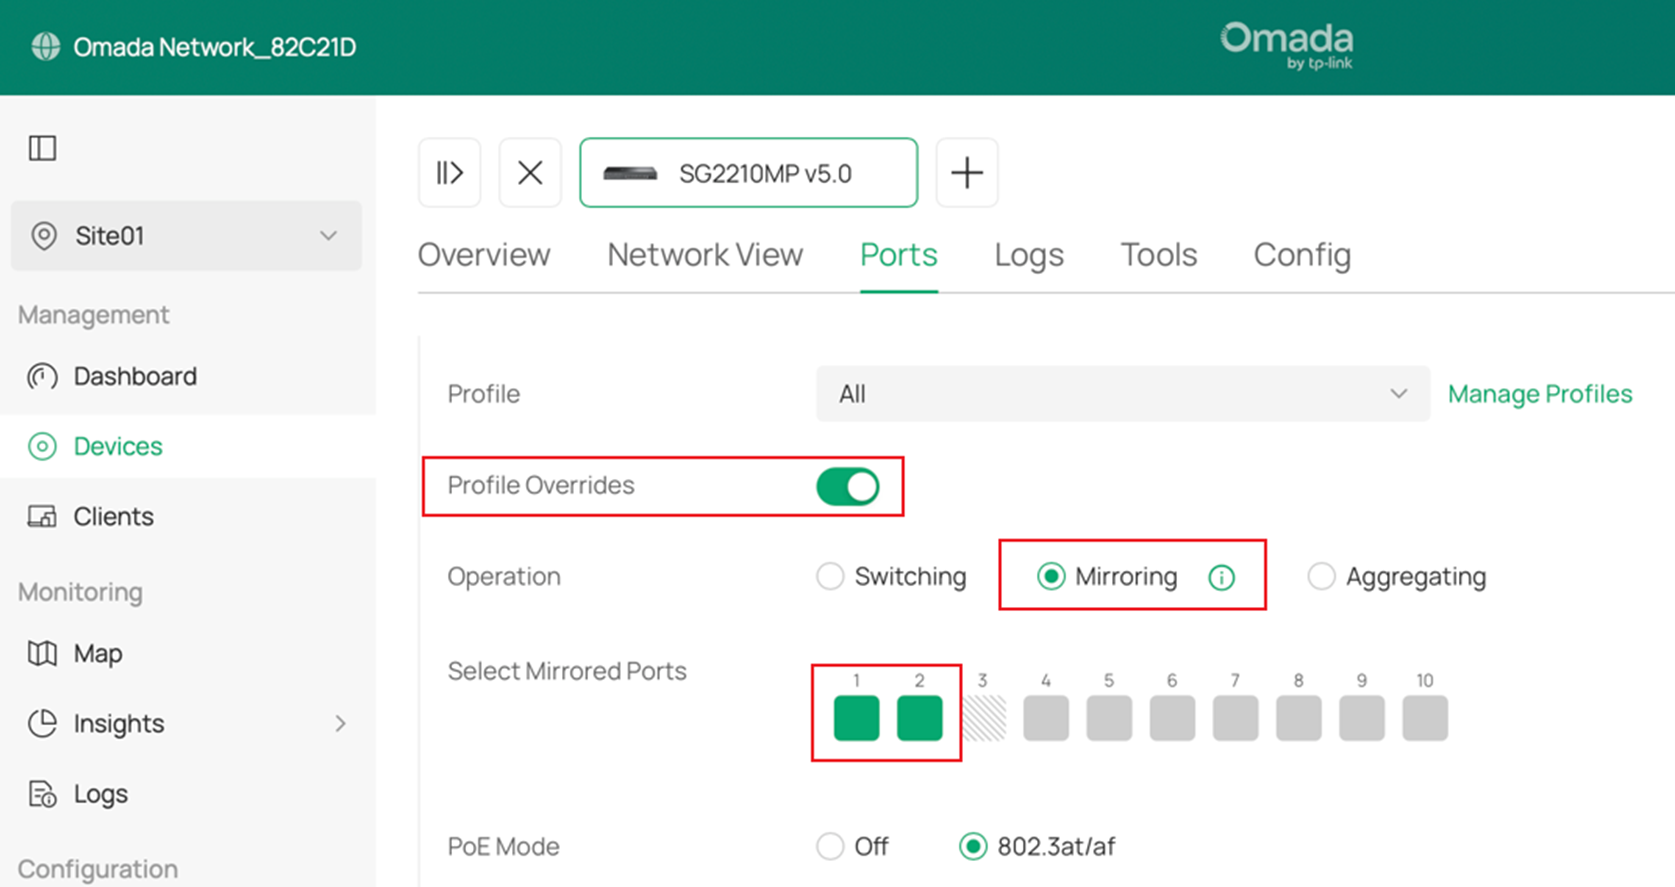1675x887 pixels.
Task: Collapse the sidebar with the panel icon
Action: 43,148
